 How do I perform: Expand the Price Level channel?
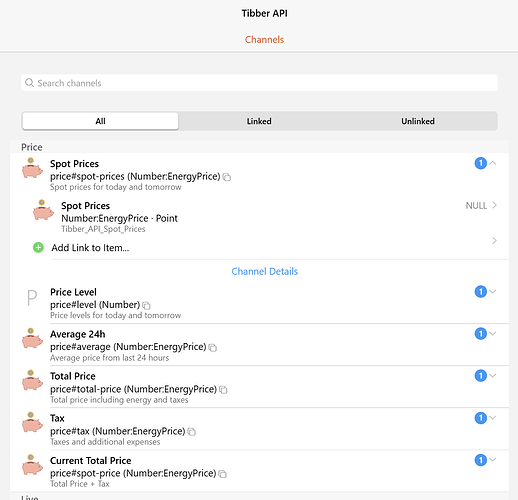click(493, 292)
